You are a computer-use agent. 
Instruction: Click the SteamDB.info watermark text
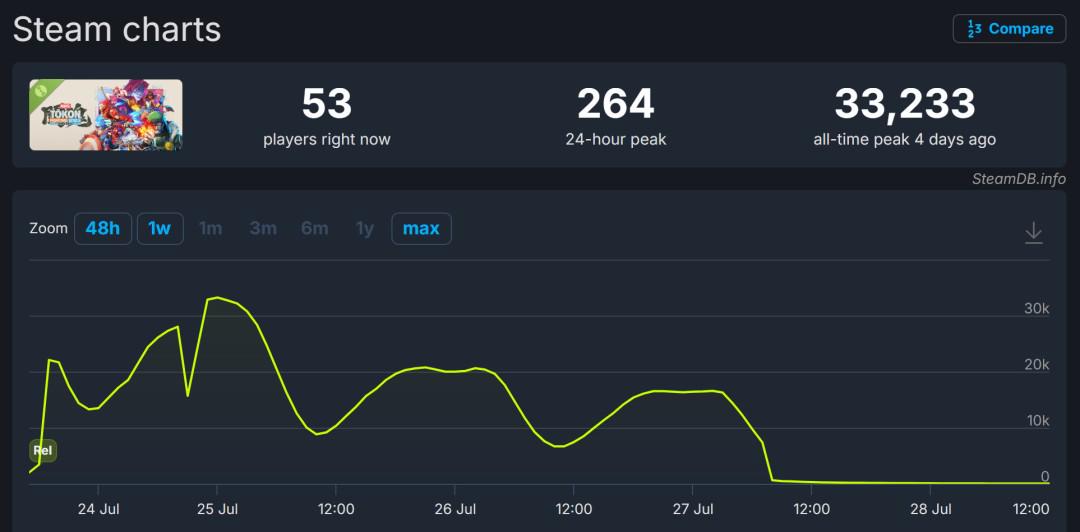click(x=1019, y=178)
